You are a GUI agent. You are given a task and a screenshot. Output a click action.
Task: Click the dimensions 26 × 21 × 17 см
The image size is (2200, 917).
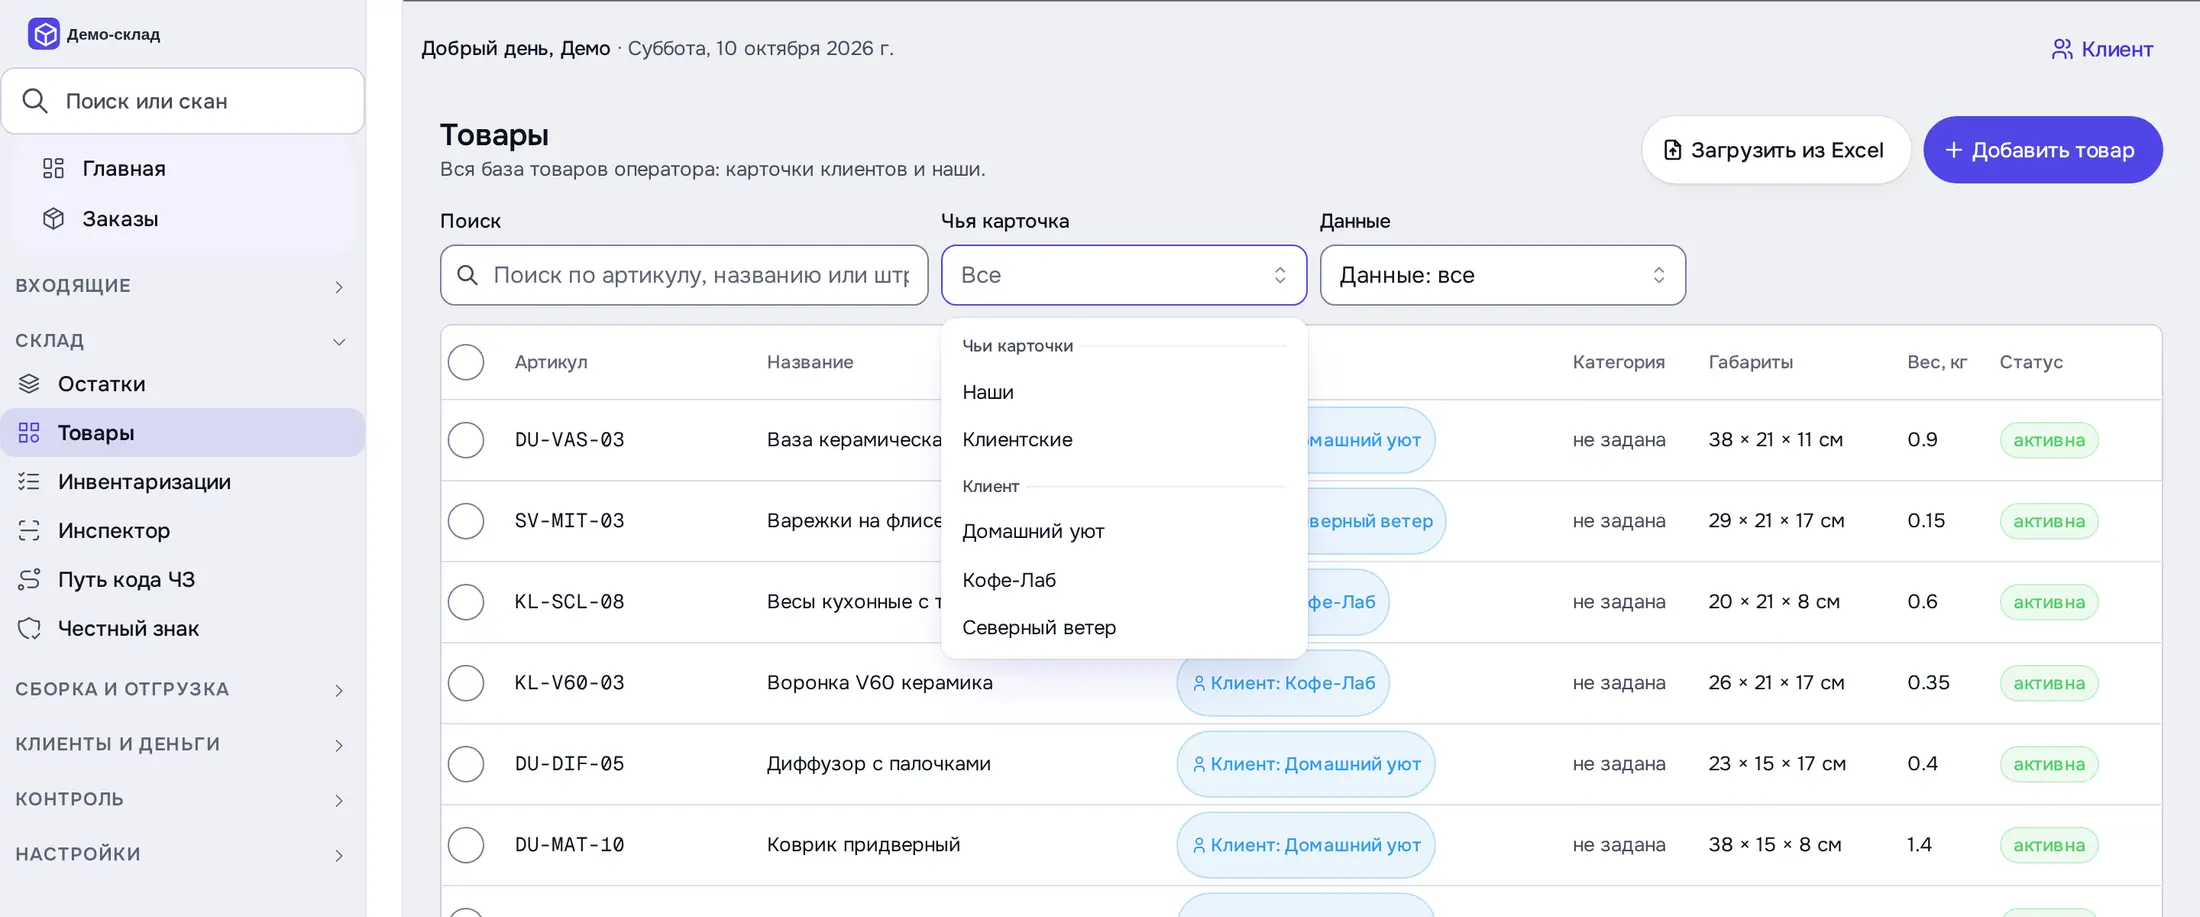[x=1776, y=683]
